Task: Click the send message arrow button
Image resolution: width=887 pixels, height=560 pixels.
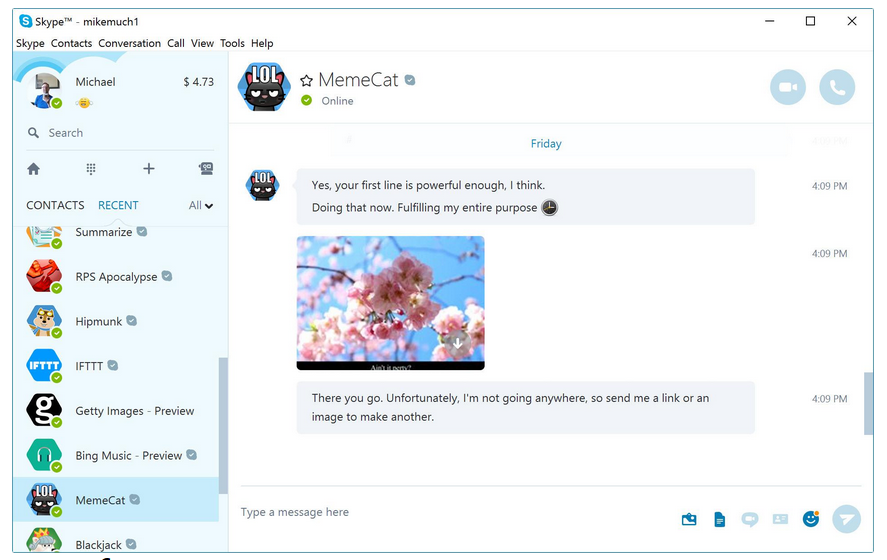Action: pos(846,519)
